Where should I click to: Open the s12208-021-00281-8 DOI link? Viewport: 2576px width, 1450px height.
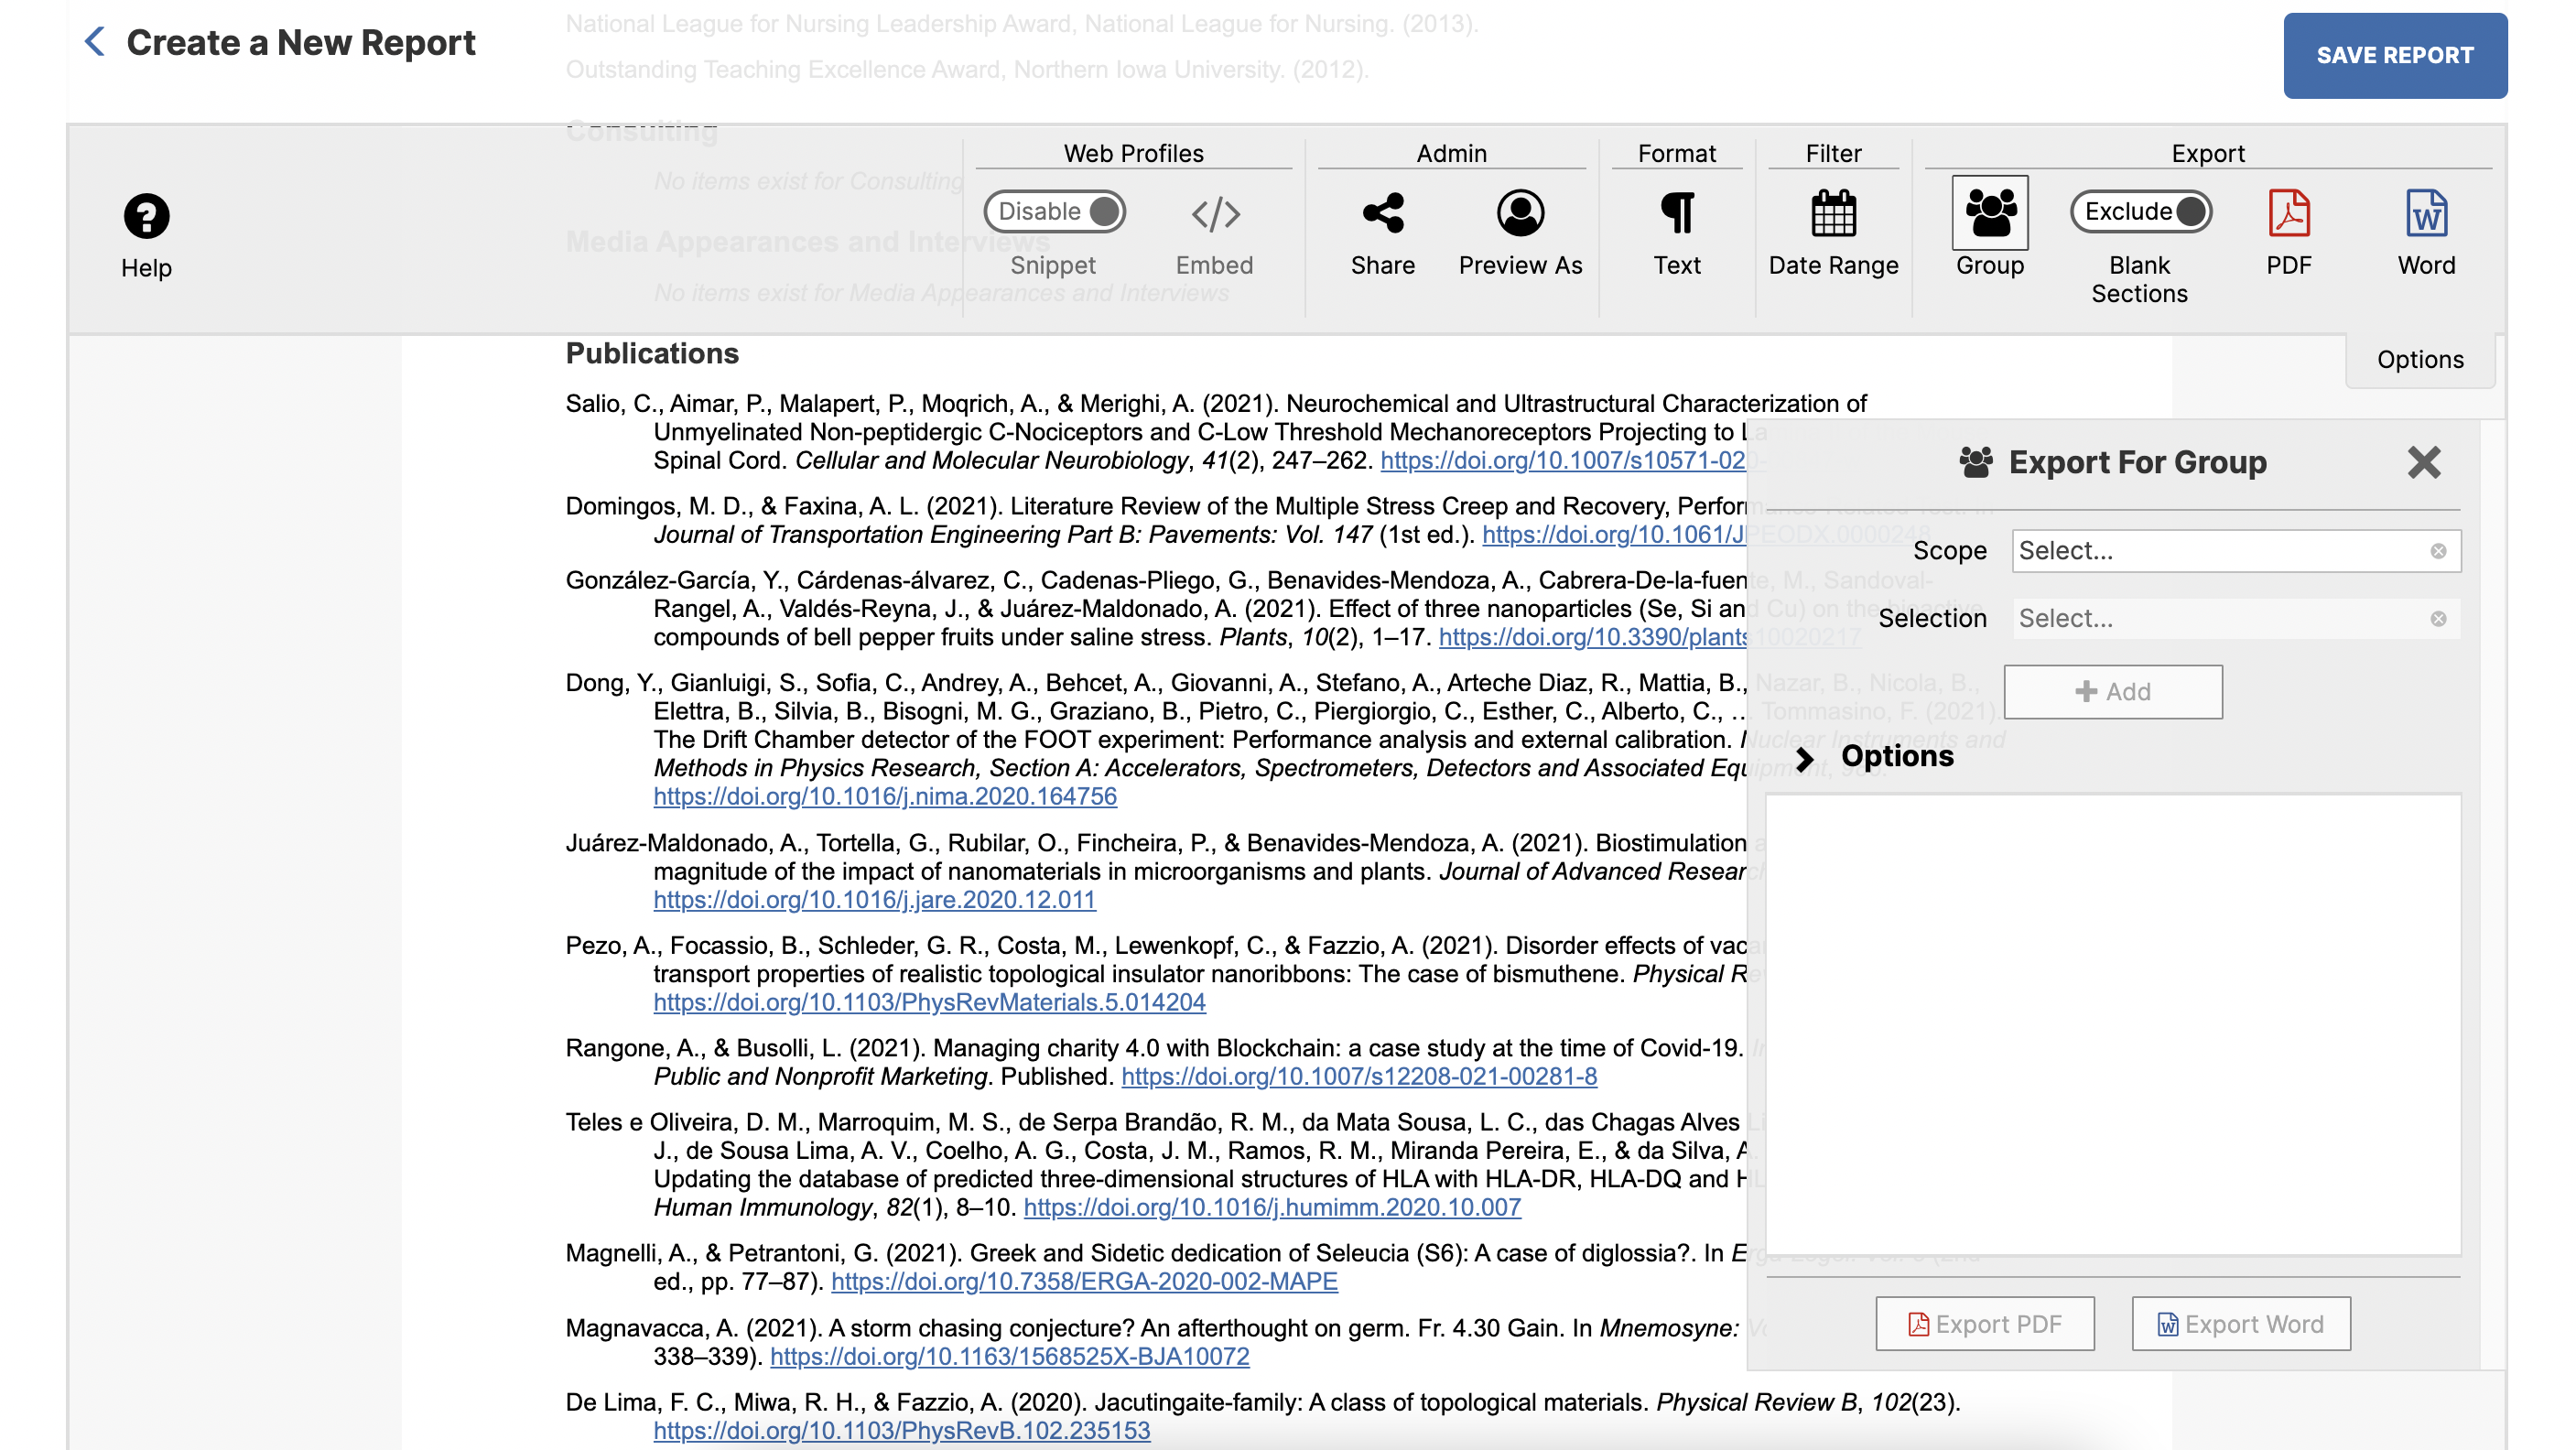(1359, 1077)
